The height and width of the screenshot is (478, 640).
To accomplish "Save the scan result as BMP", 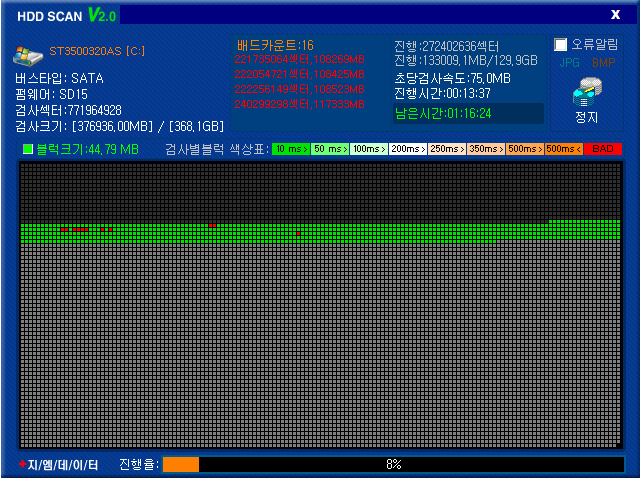I will (x=603, y=62).
